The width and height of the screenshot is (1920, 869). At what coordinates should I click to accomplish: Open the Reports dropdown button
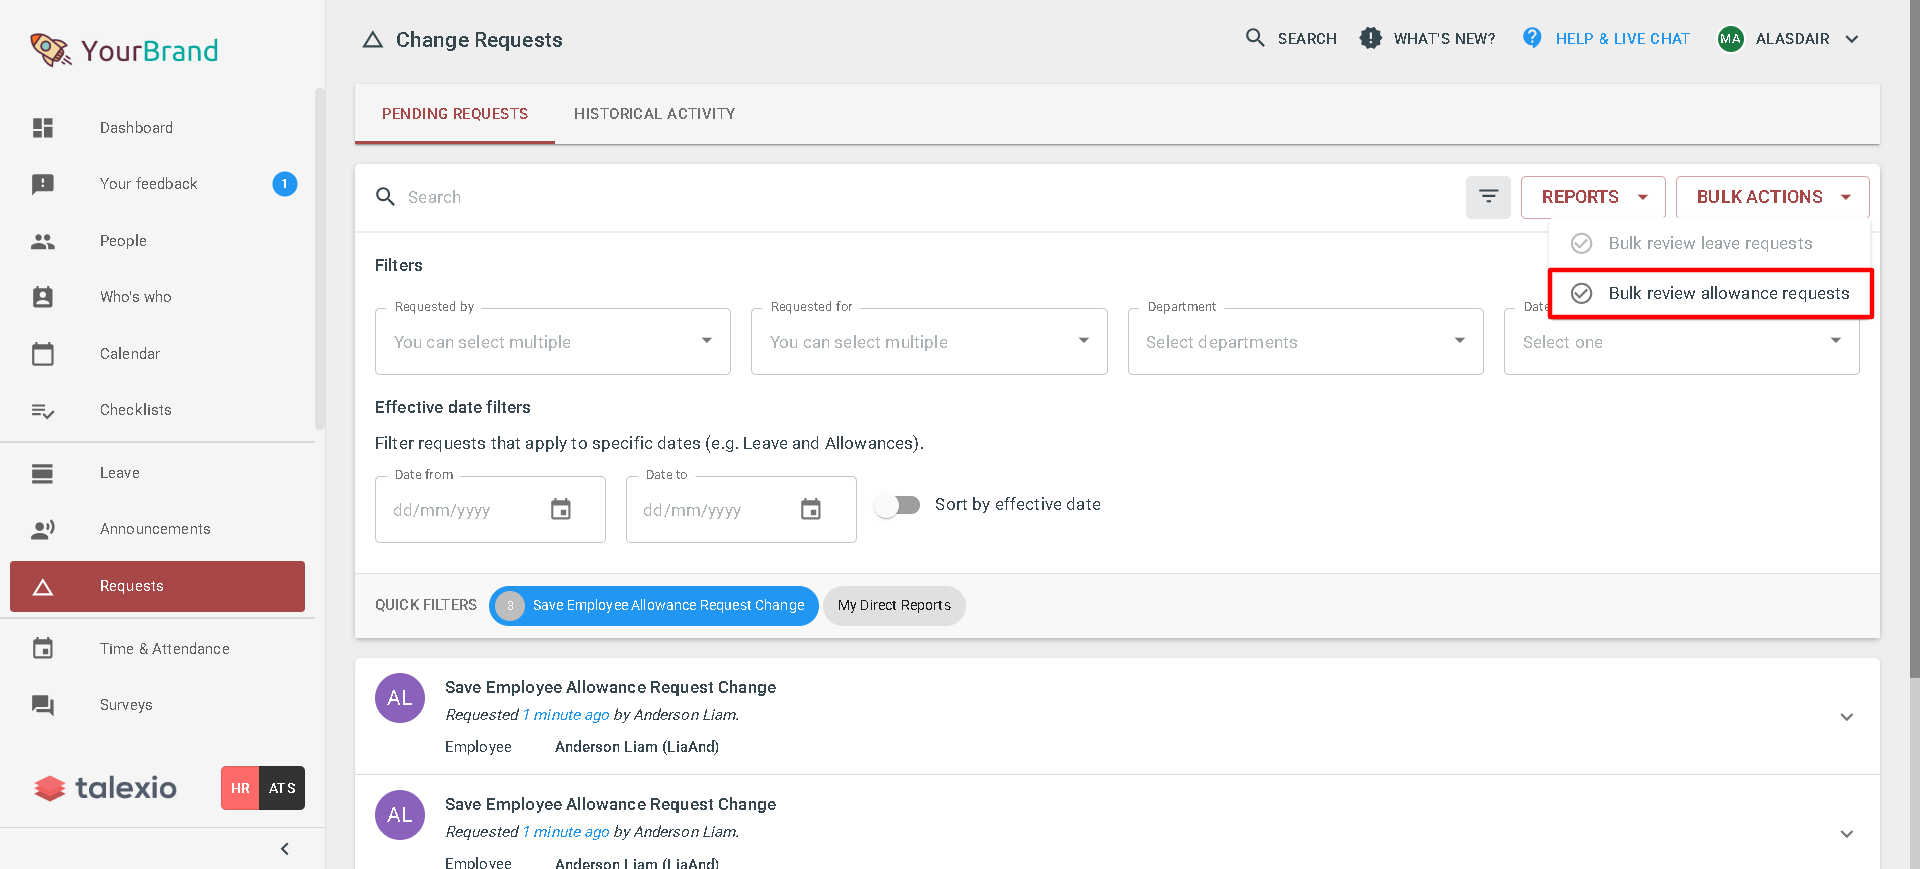click(1593, 197)
